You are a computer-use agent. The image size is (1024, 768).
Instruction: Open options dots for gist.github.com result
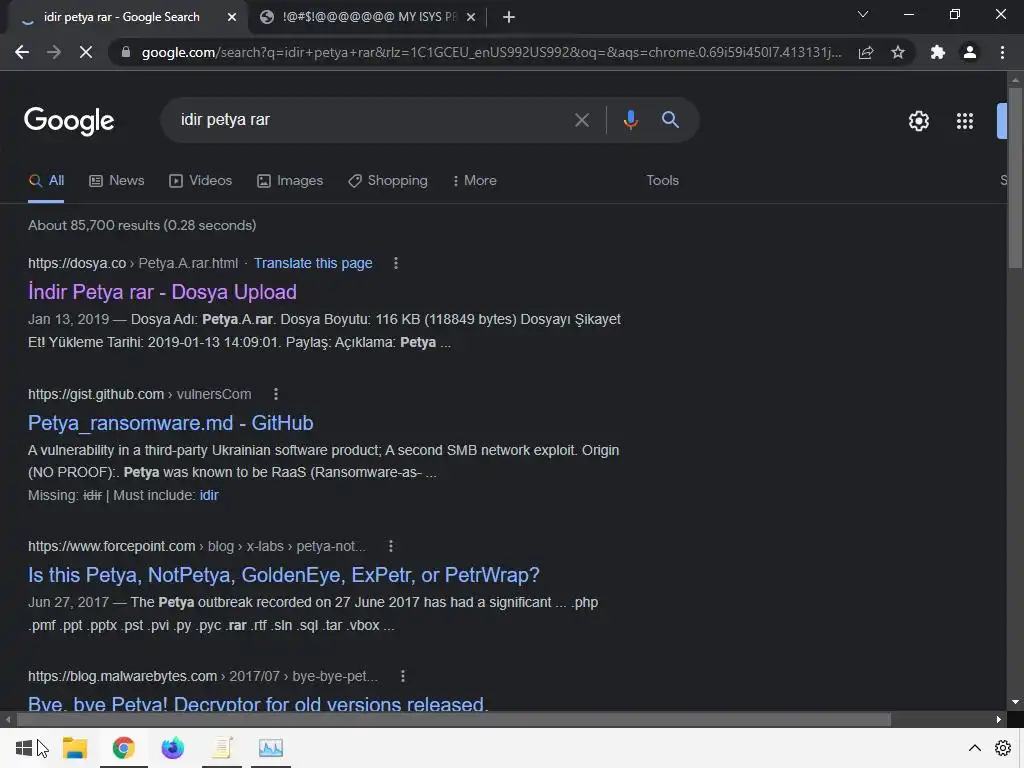click(x=276, y=394)
